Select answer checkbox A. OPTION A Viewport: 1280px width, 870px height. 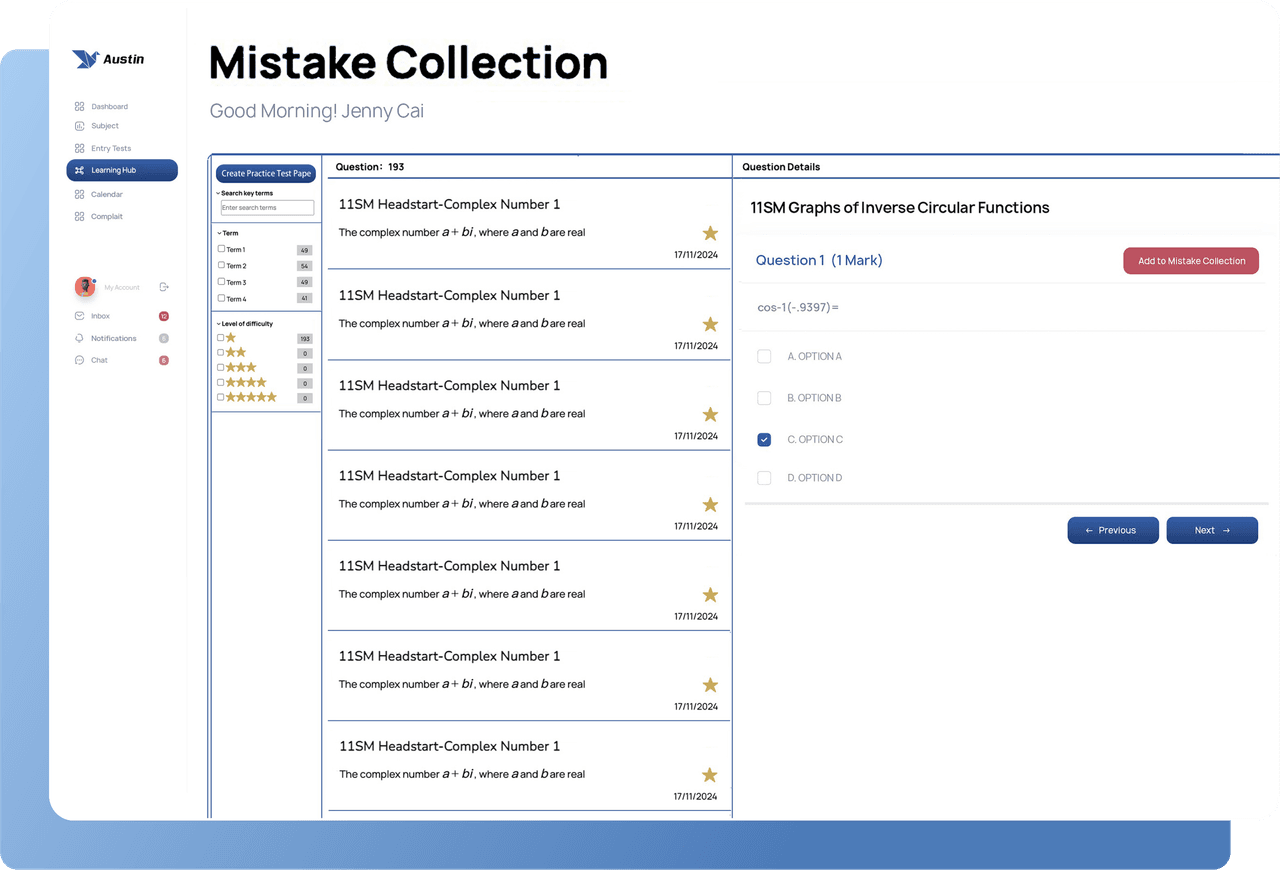coord(764,356)
